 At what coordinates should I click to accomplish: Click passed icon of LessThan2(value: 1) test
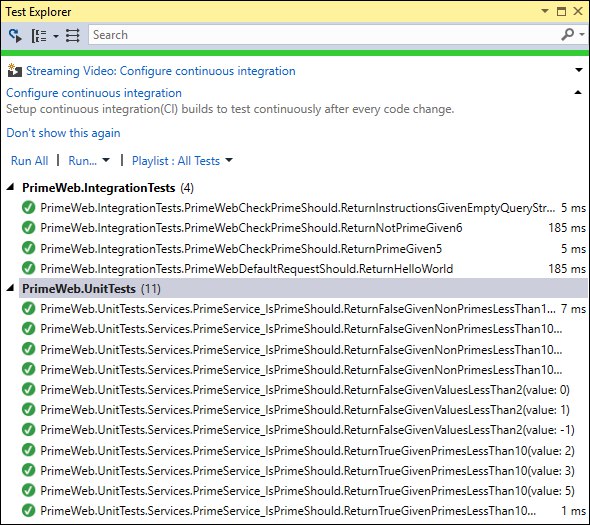click(28, 409)
